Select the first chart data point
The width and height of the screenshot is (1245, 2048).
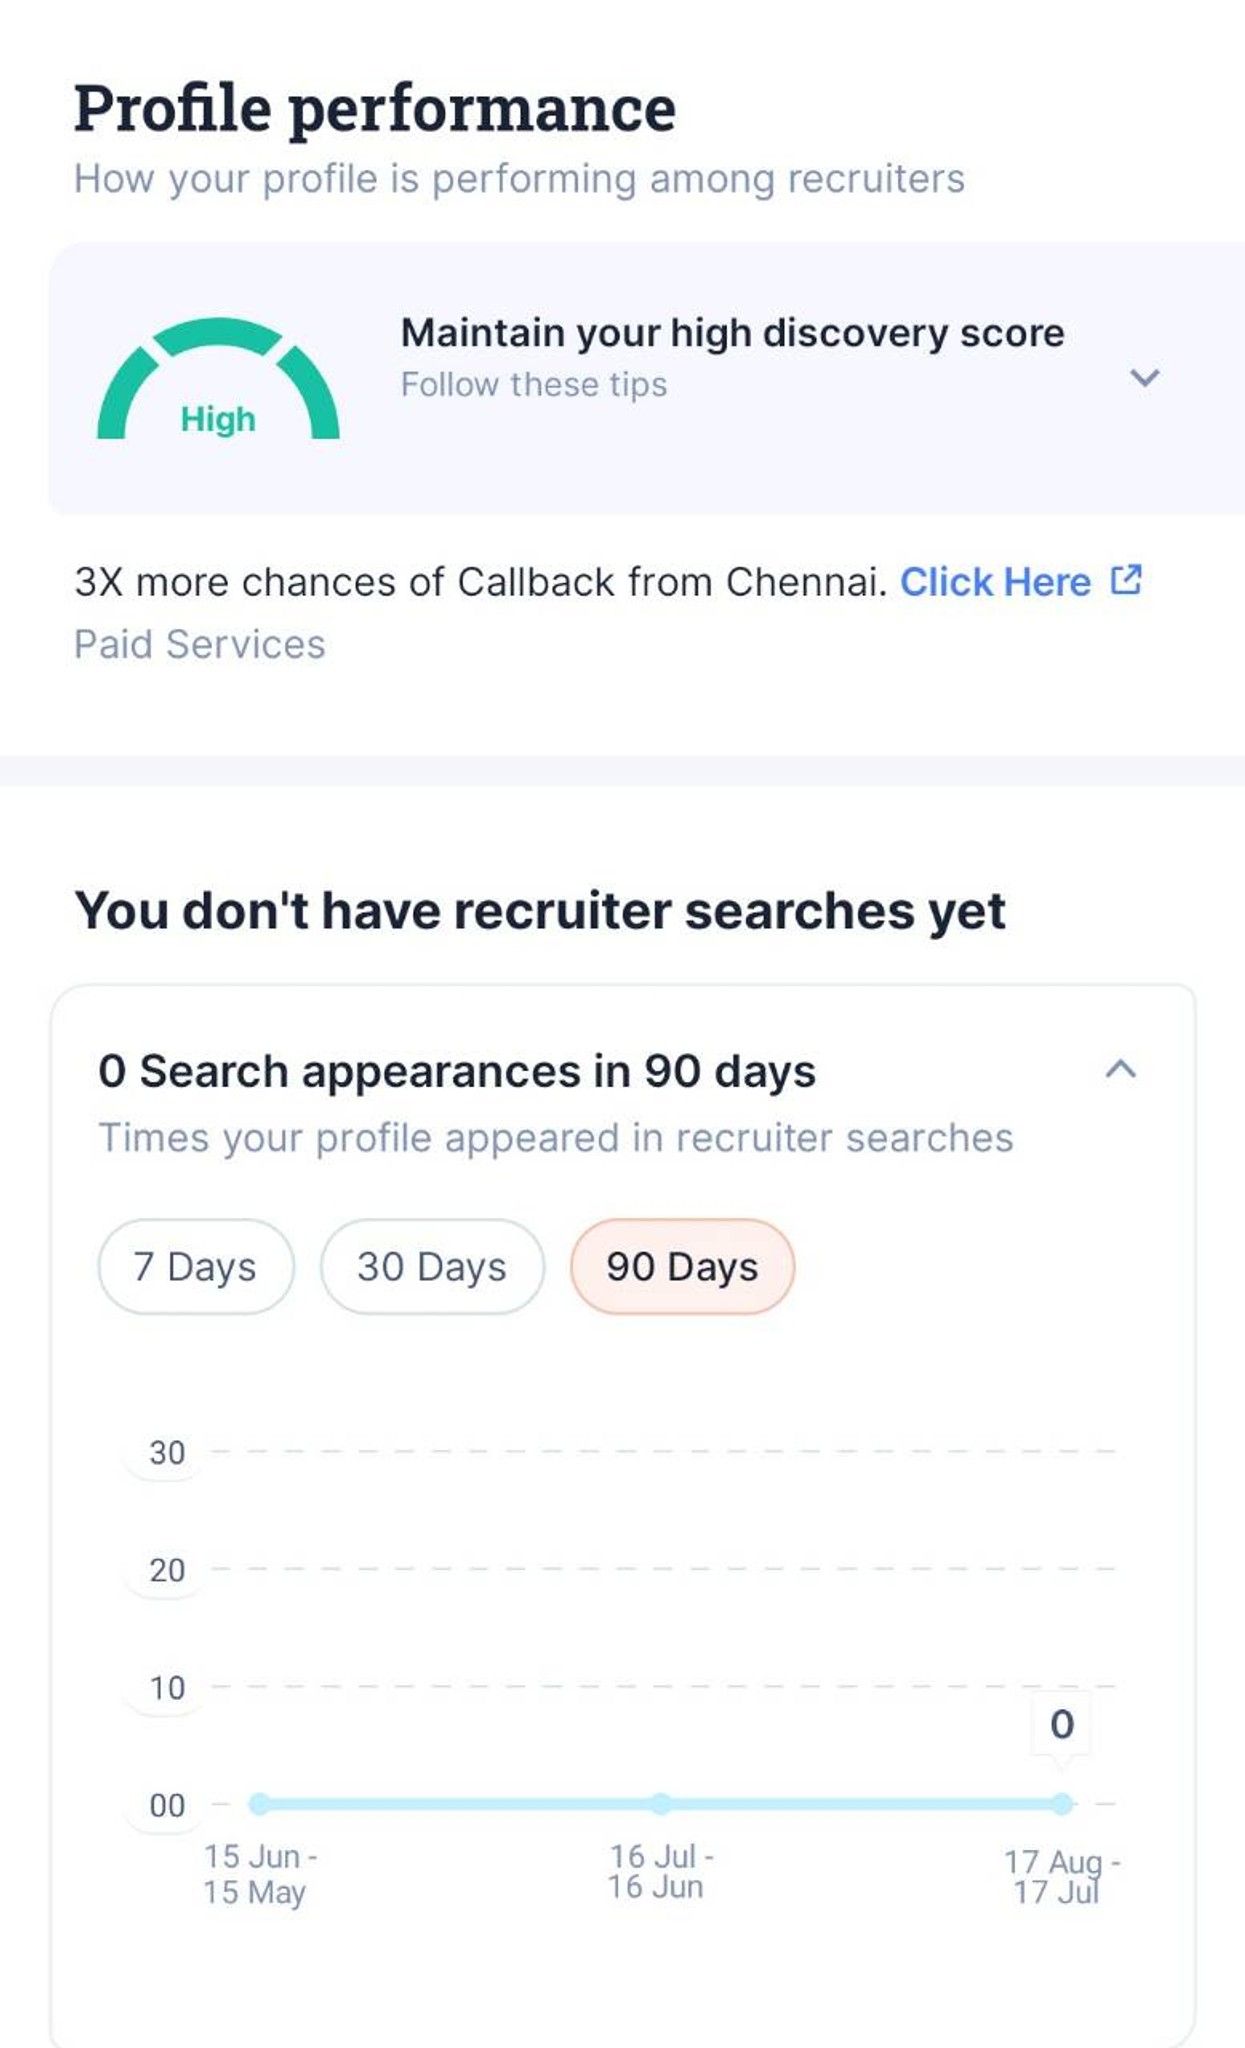point(259,1803)
